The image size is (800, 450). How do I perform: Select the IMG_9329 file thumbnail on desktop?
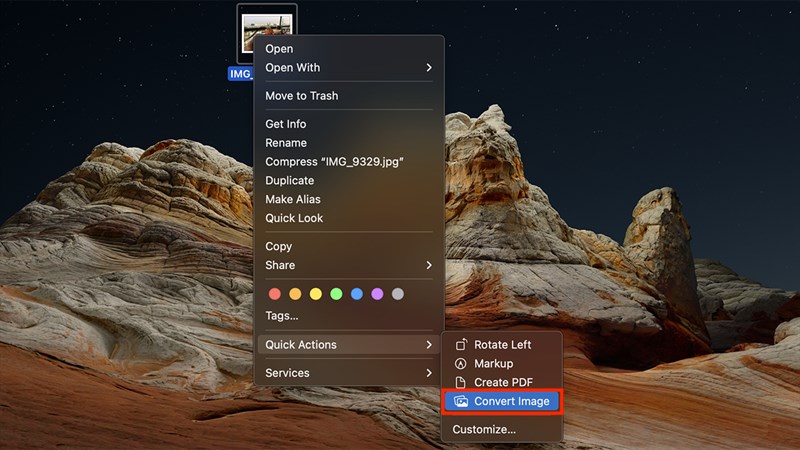click(x=267, y=34)
